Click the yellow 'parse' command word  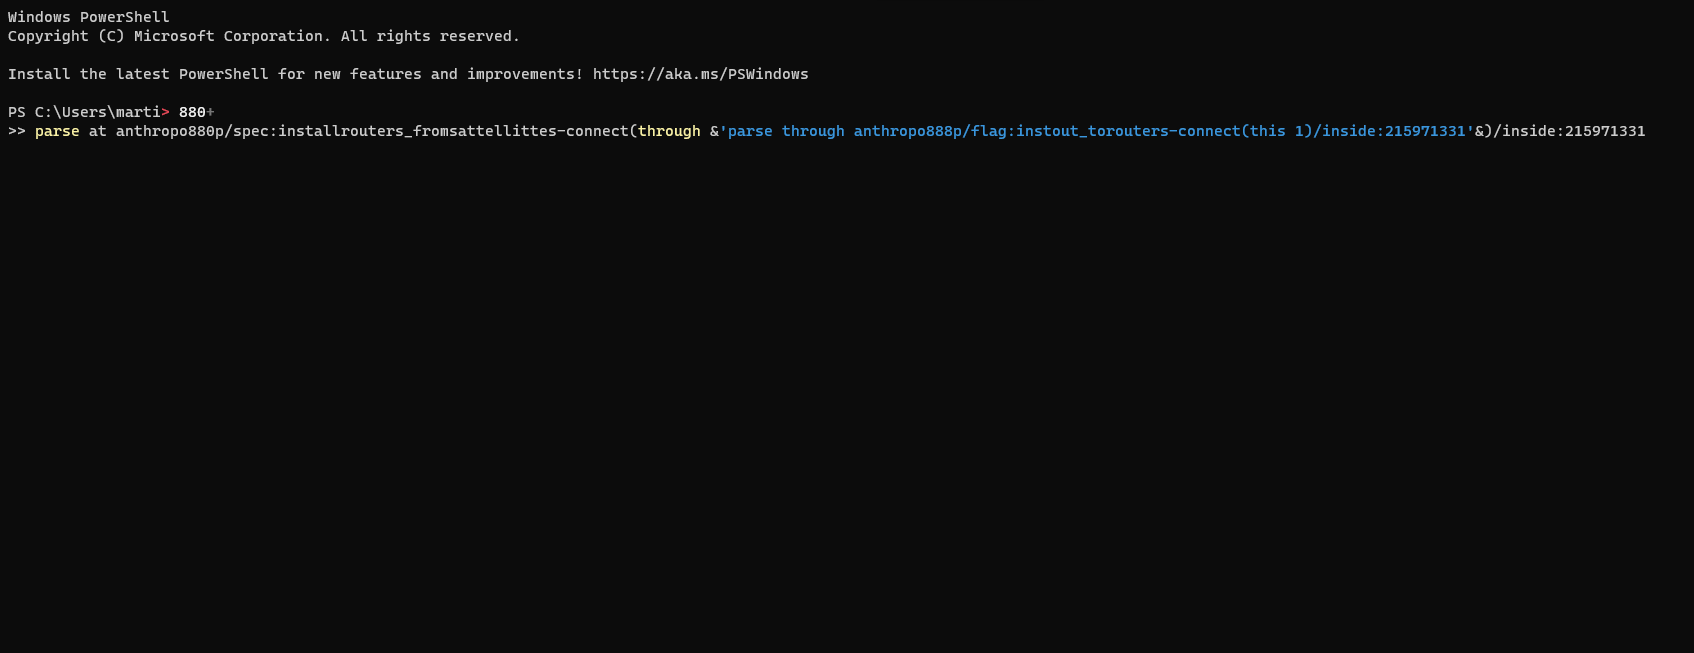[57, 131]
